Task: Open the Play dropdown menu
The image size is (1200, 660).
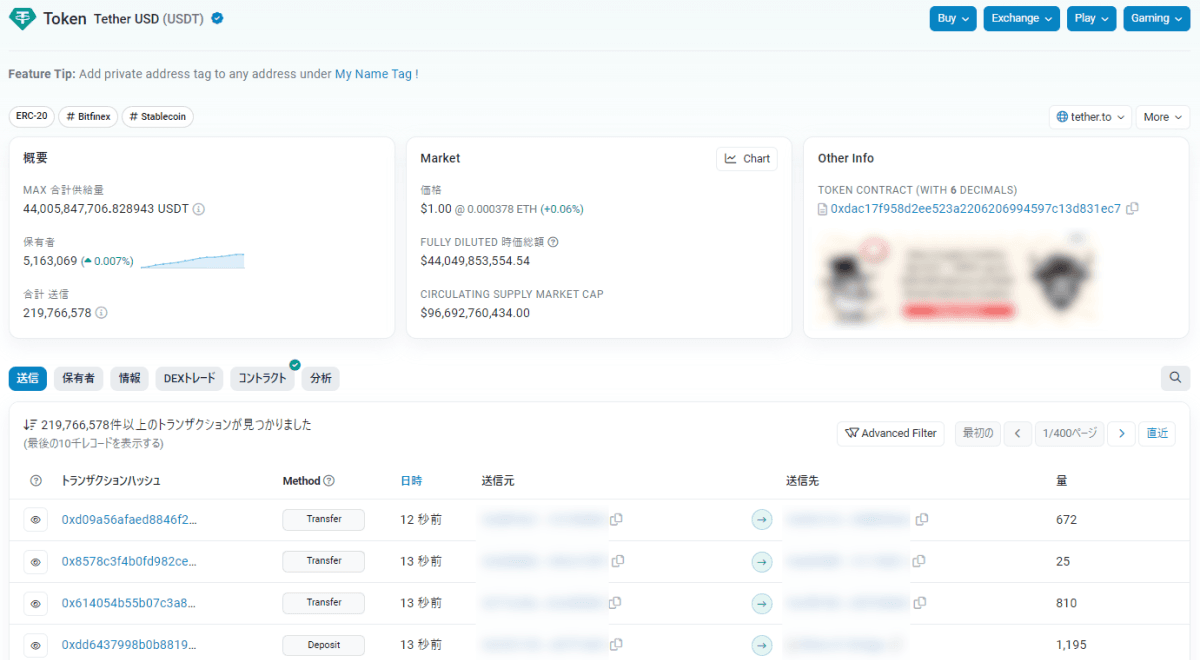Action: (1091, 18)
